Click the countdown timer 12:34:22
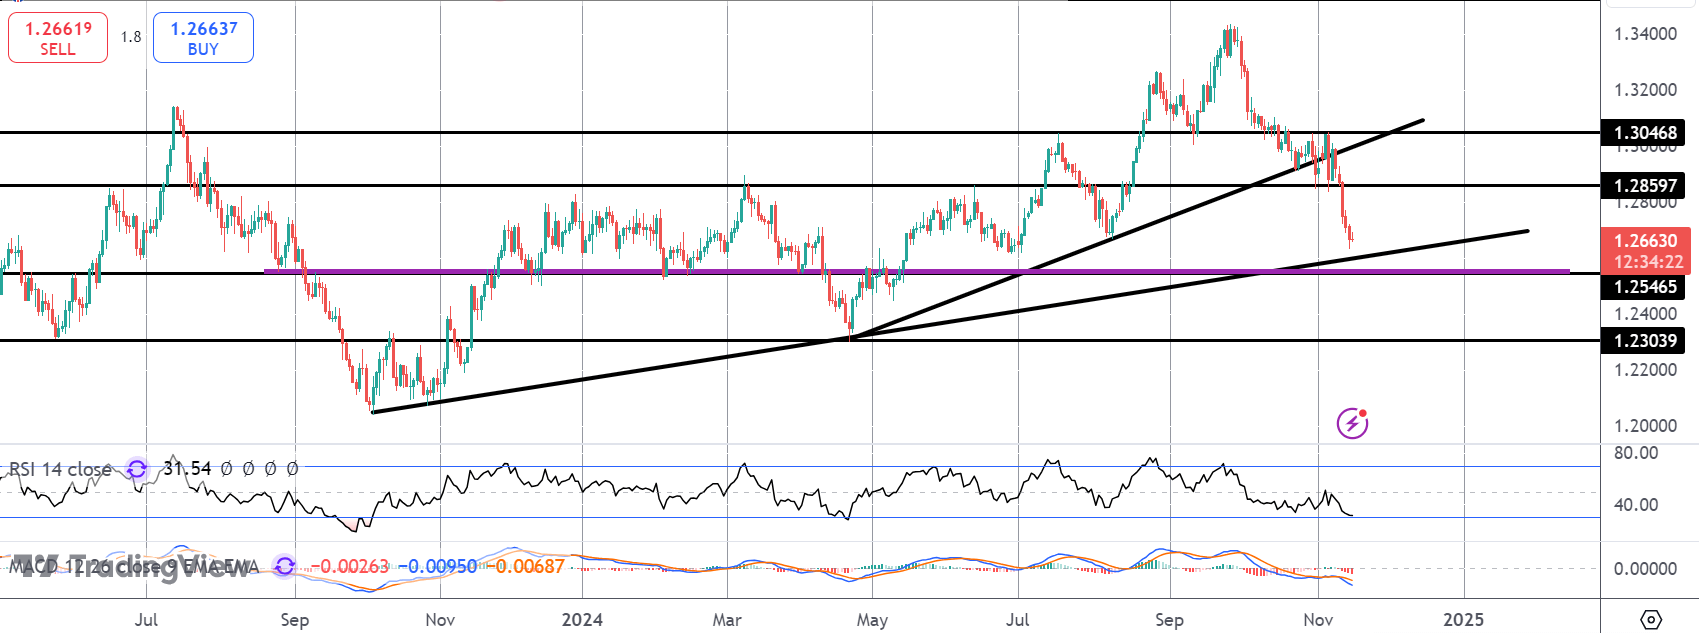Screen dimensions: 1699x633 click(1647, 262)
